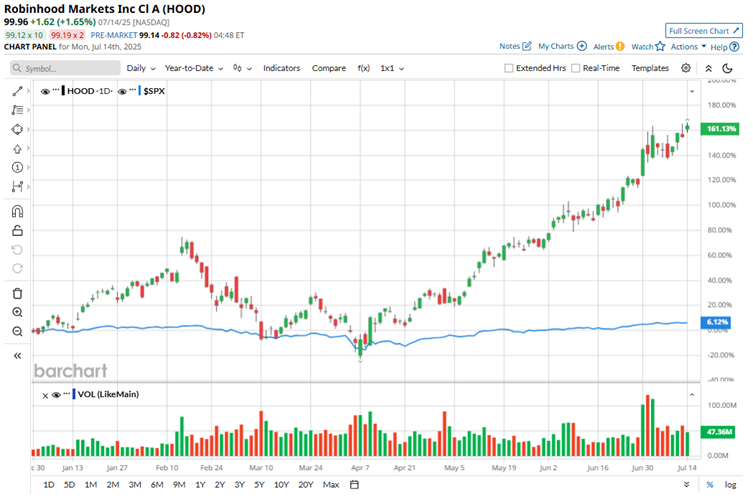Open chart settings gear
Screen dimensions: 753x504
coord(686,68)
